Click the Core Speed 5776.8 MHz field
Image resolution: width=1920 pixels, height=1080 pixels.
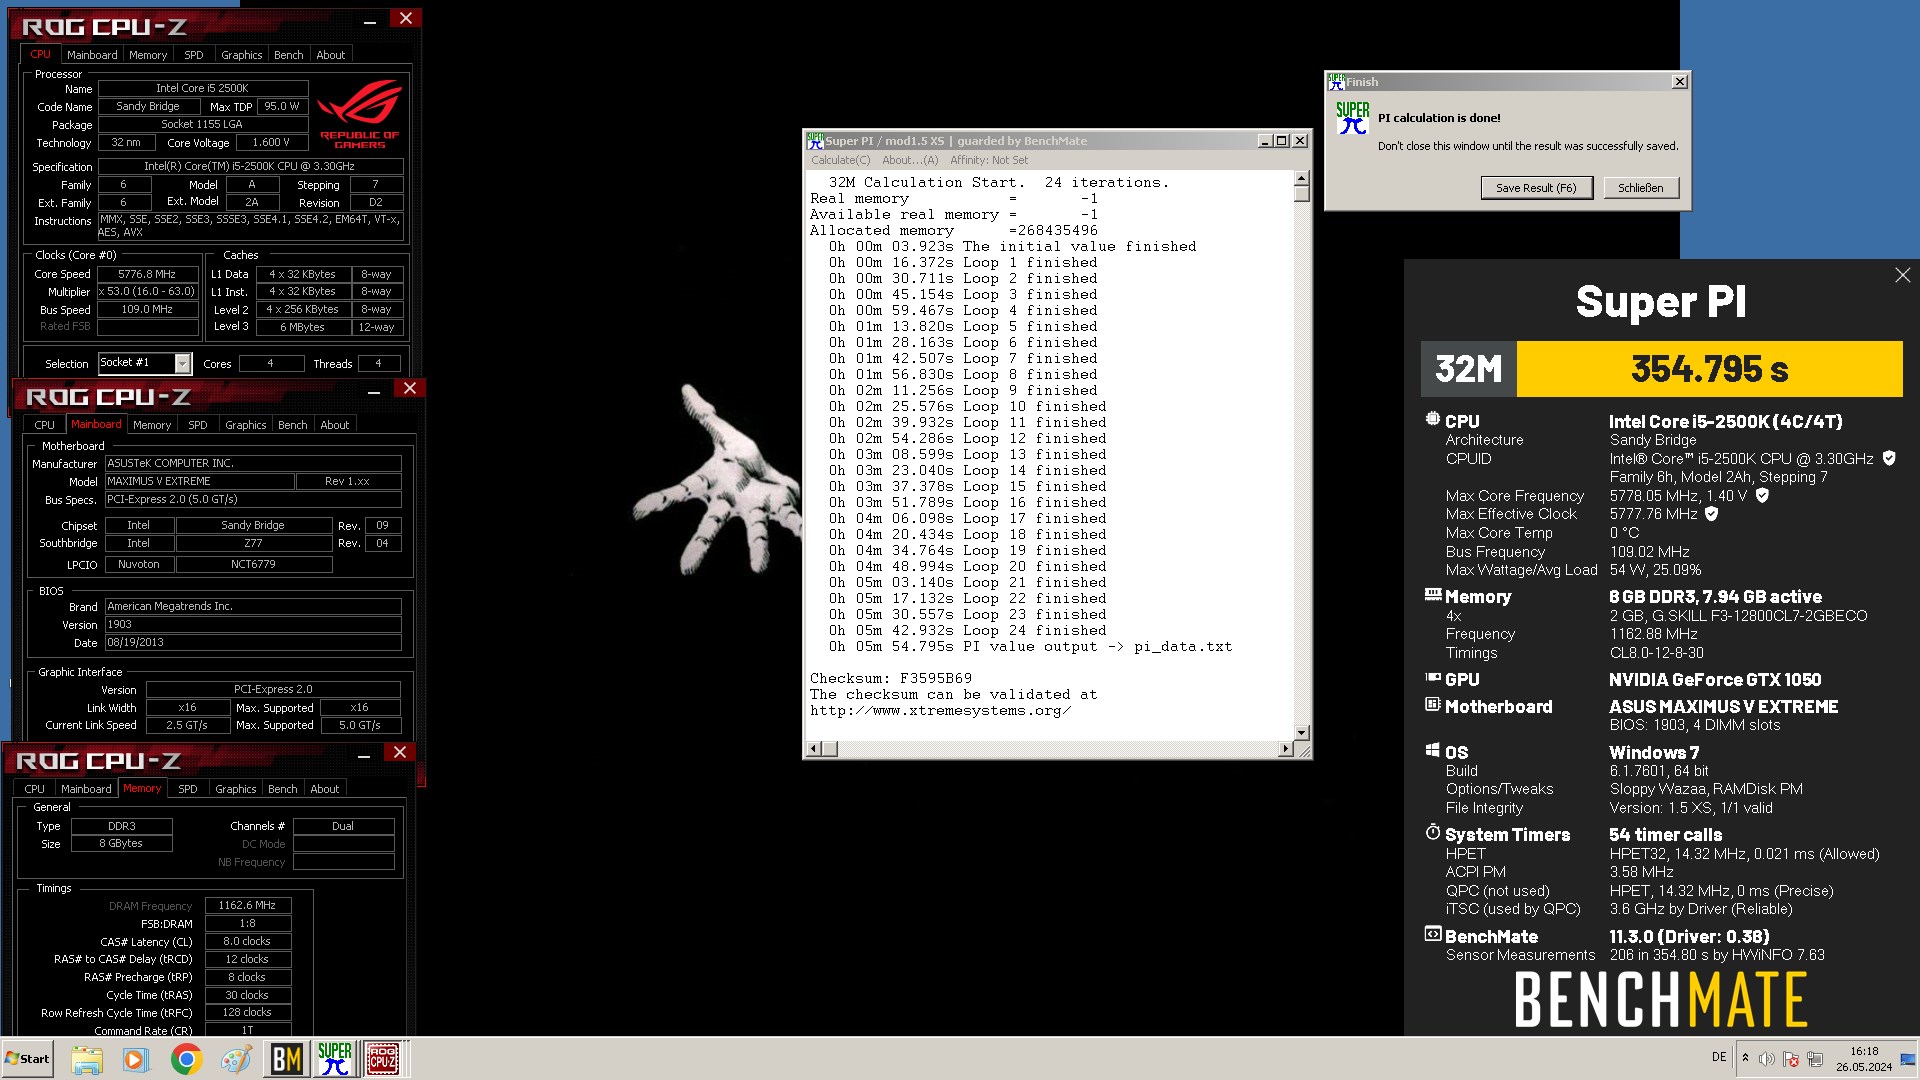147,274
